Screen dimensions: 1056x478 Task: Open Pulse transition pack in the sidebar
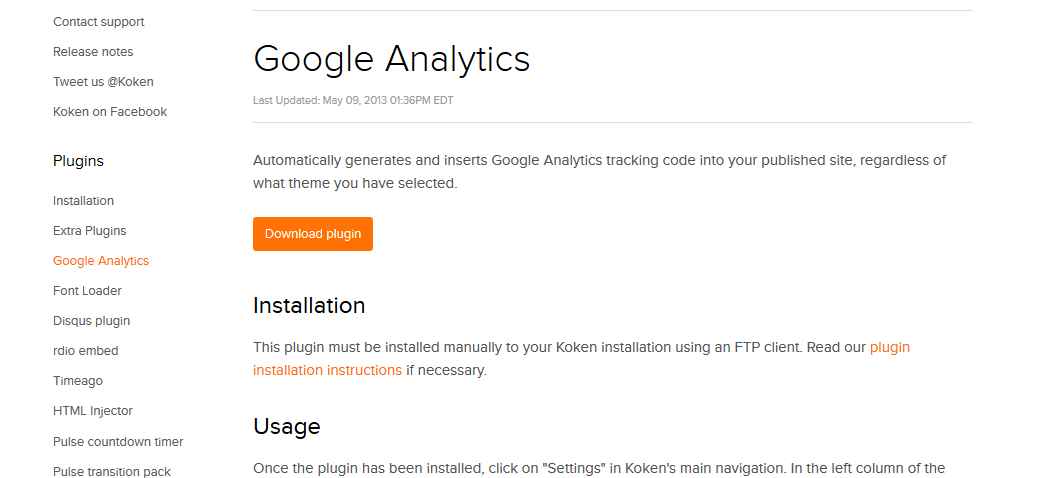point(112,472)
